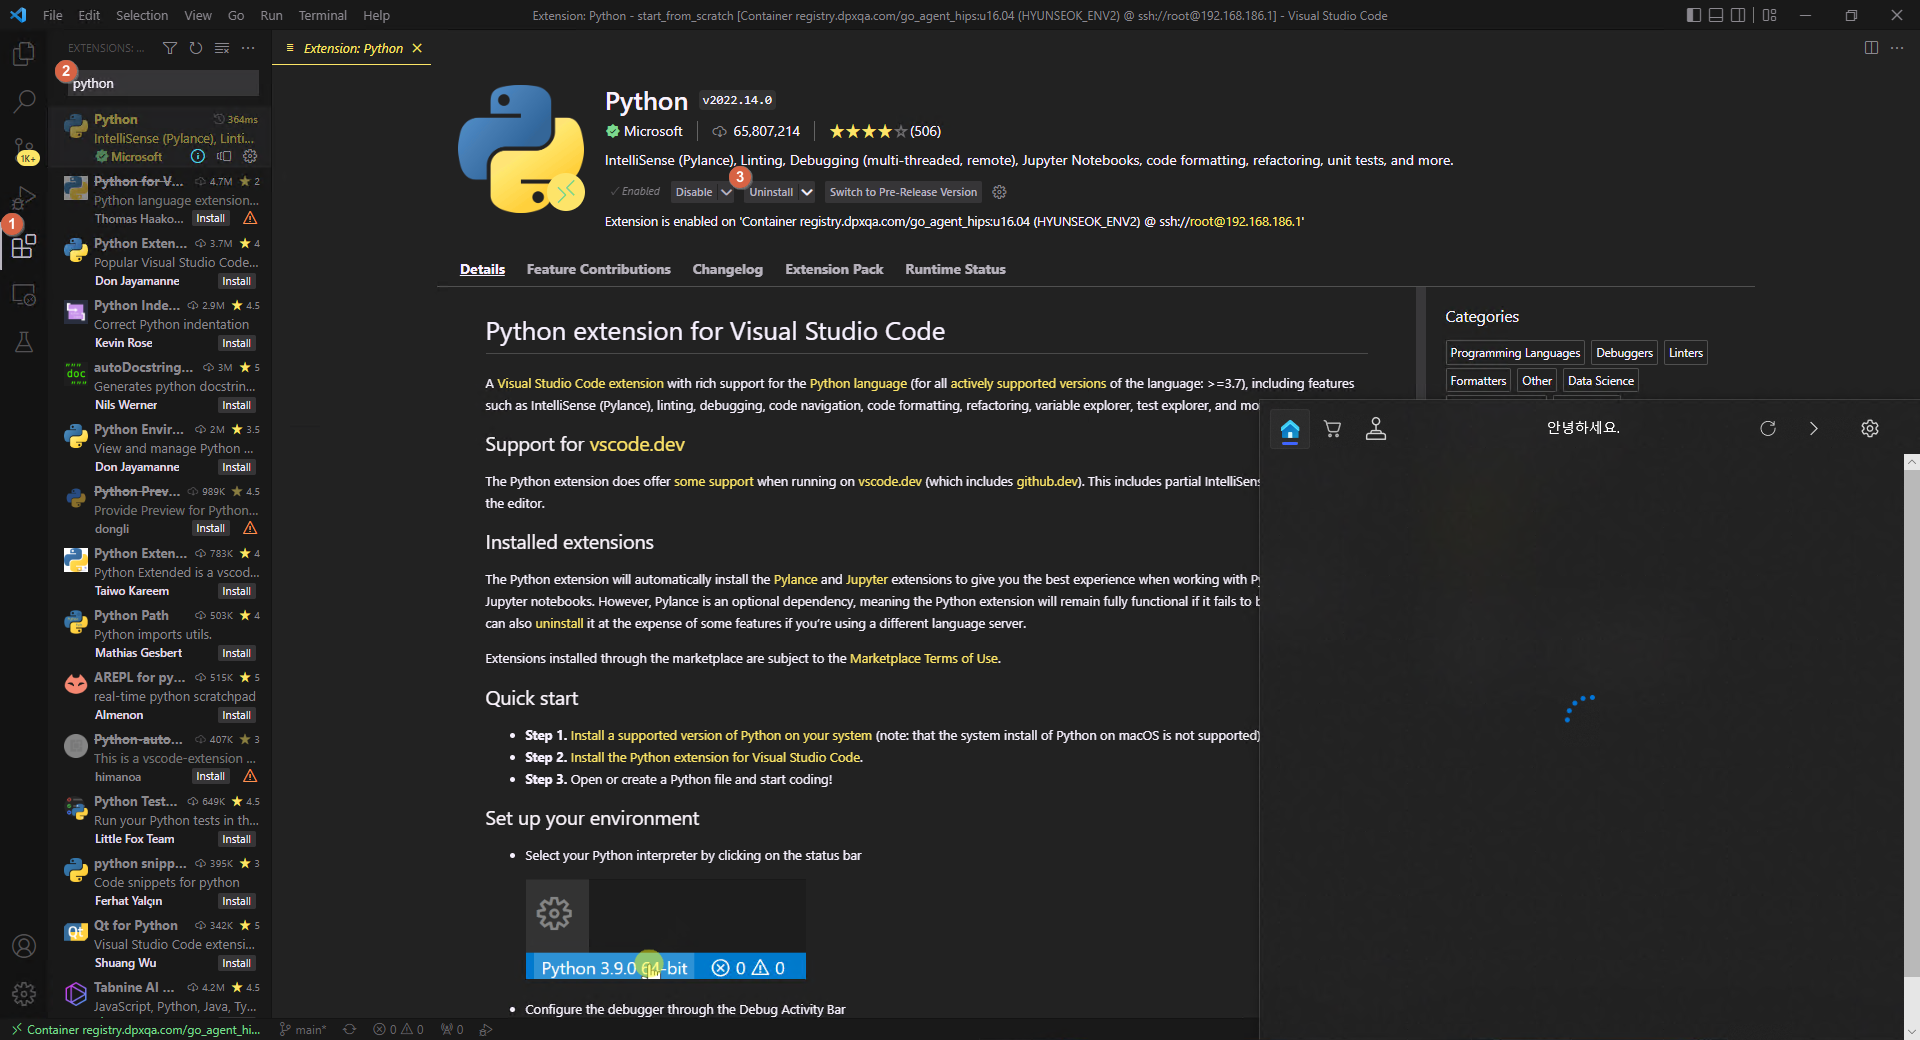This screenshot has height=1040, width=1920.
Task: Click the Pylance link in Installed extensions
Action: [x=795, y=579]
